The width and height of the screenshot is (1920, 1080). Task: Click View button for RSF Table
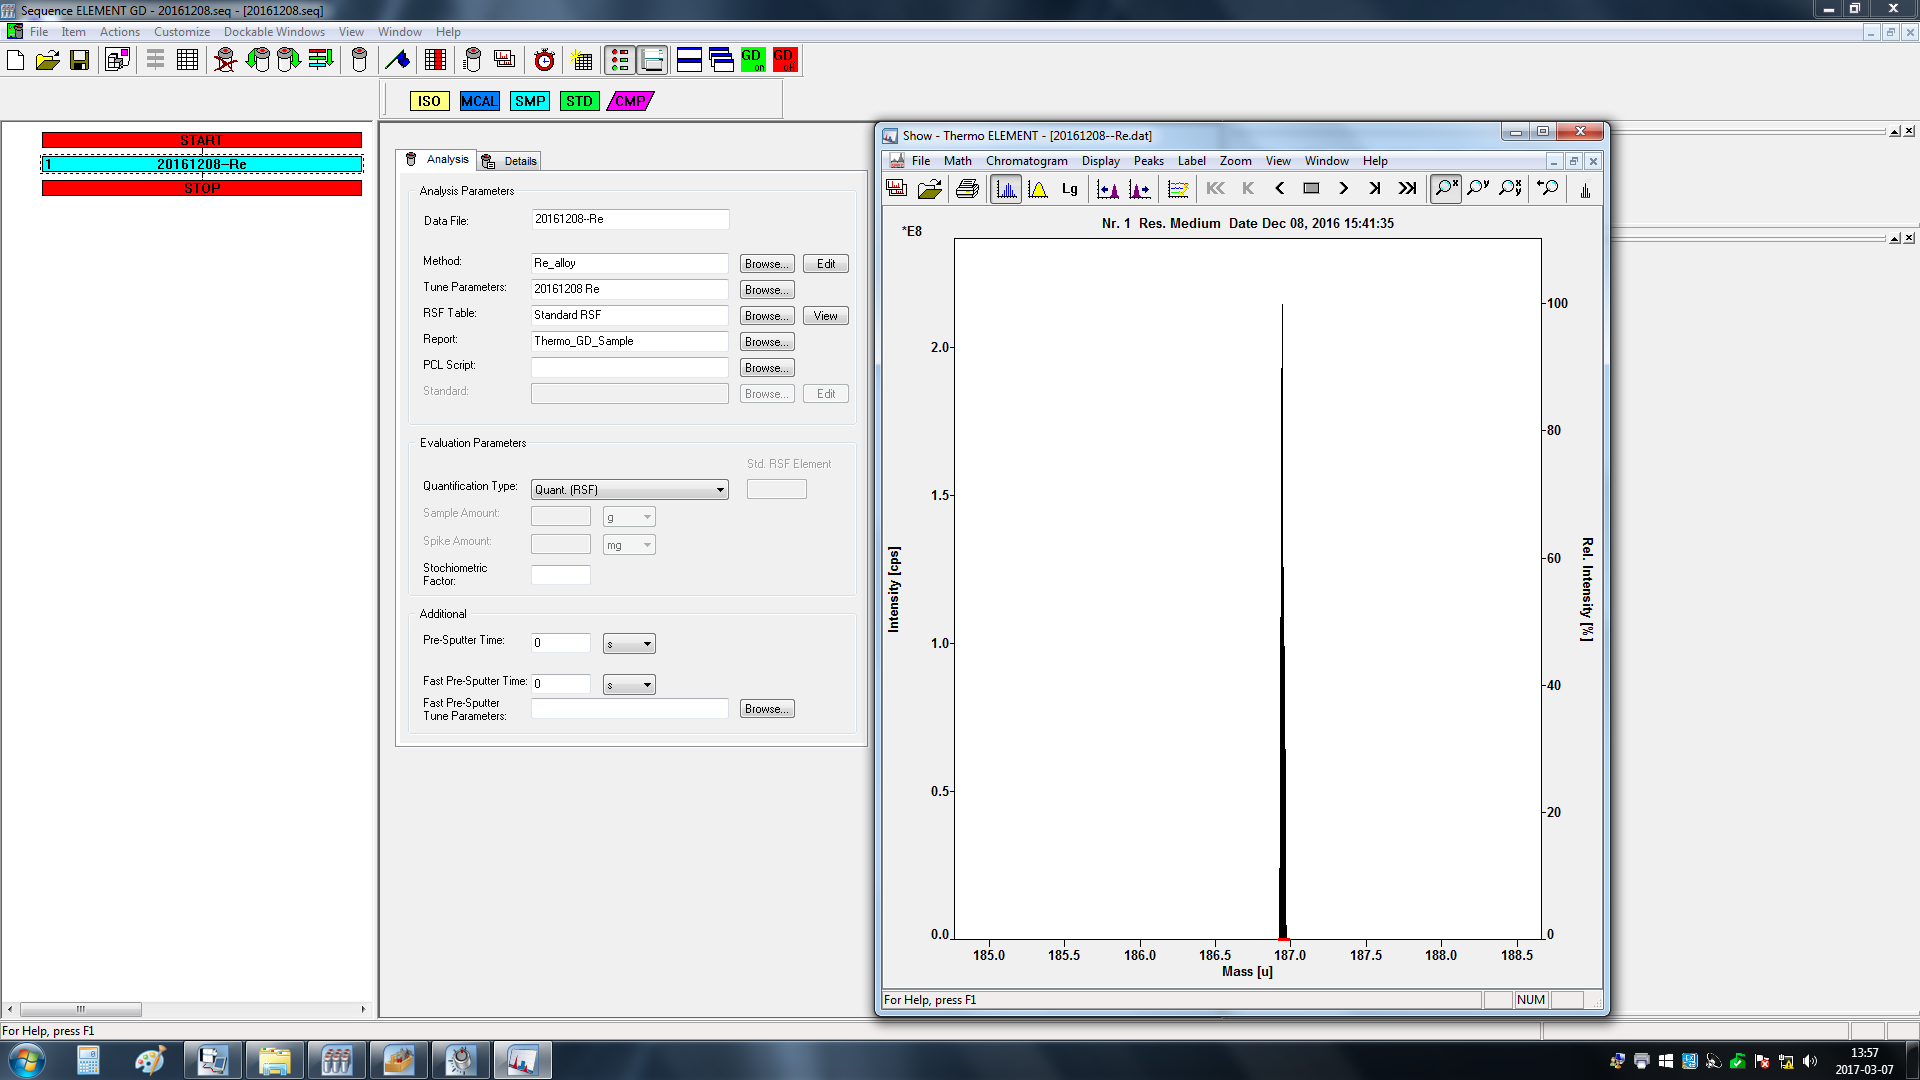click(x=825, y=316)
